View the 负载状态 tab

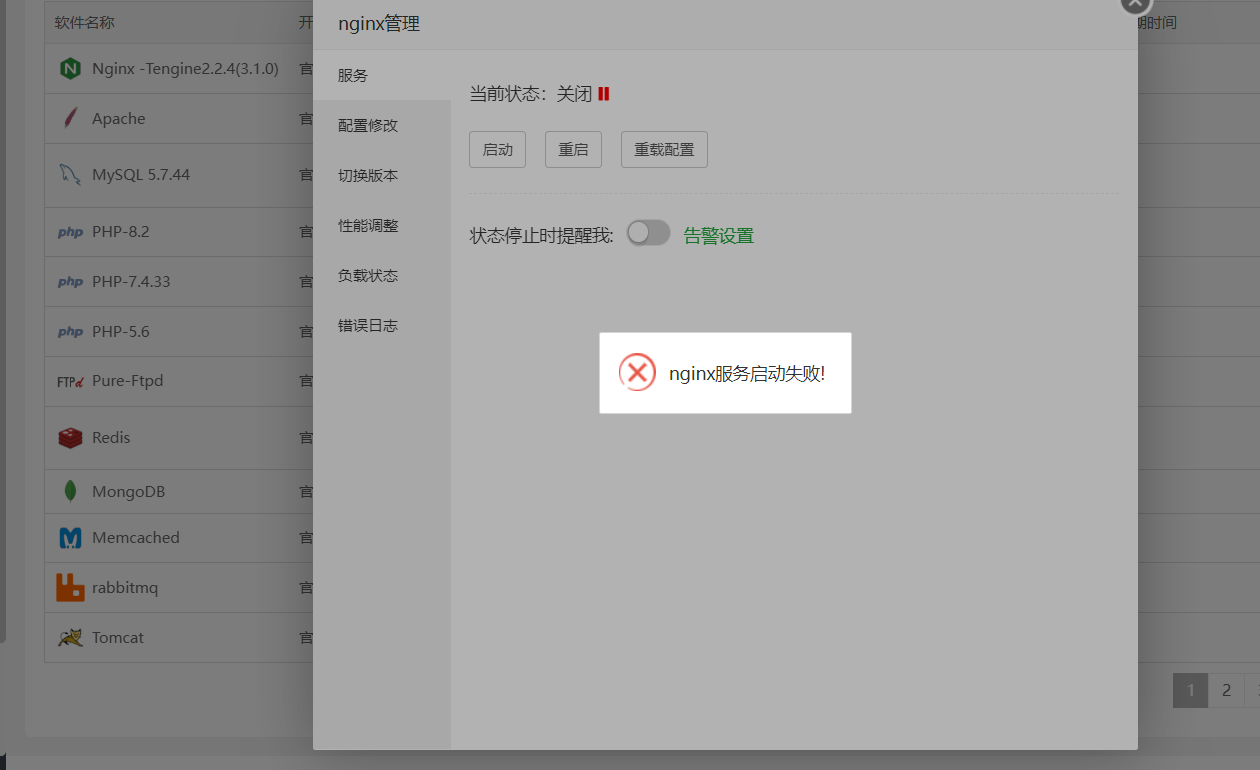(382, 275)
